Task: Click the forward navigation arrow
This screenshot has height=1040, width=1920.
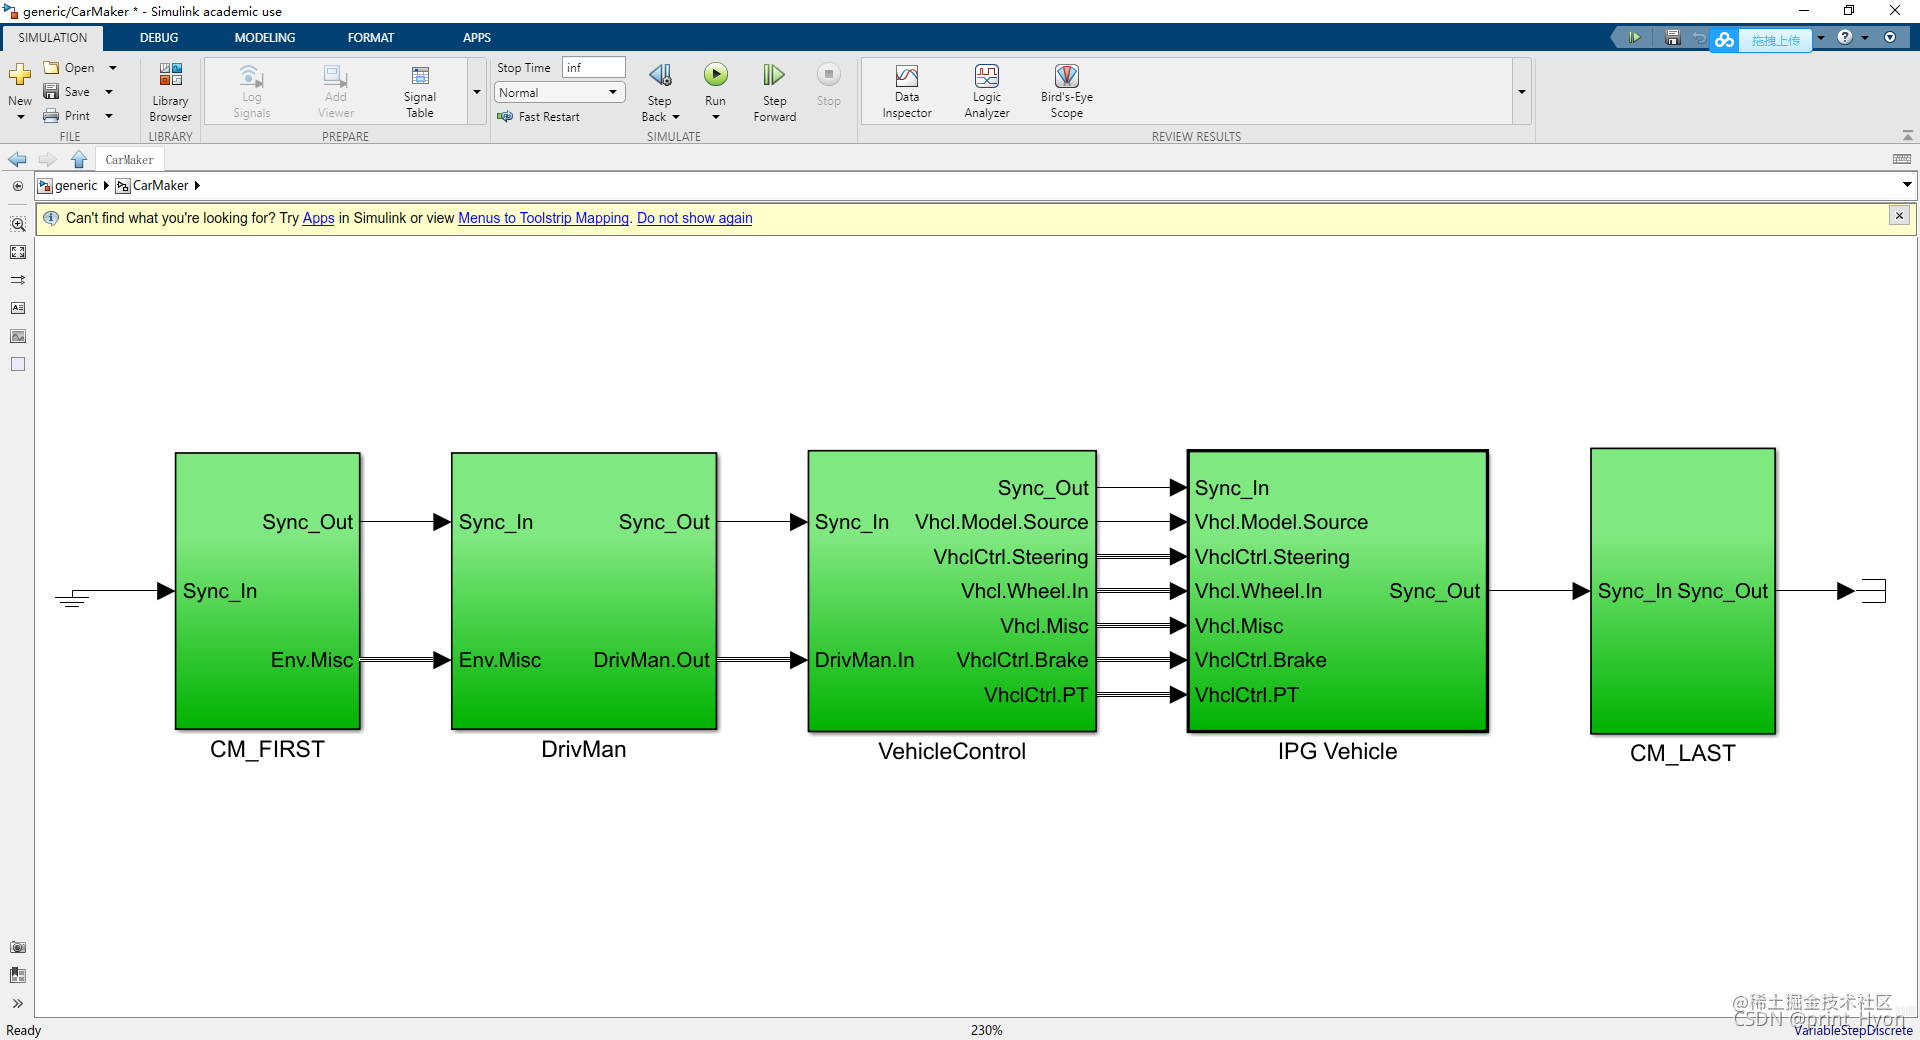Action: click(47, 160)
